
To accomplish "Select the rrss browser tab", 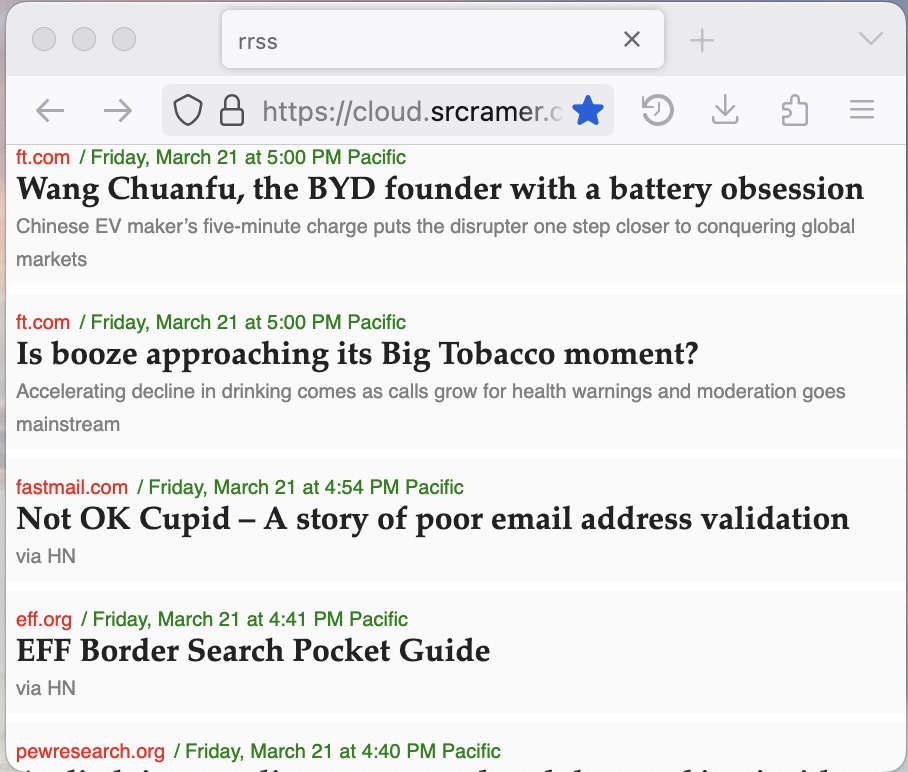I will 420,39.
